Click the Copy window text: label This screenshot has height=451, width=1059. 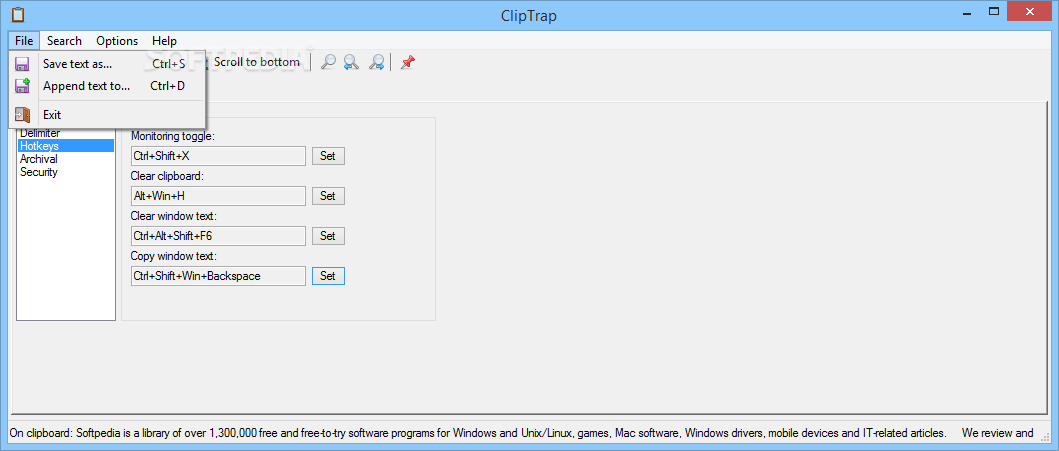point(173,257)
